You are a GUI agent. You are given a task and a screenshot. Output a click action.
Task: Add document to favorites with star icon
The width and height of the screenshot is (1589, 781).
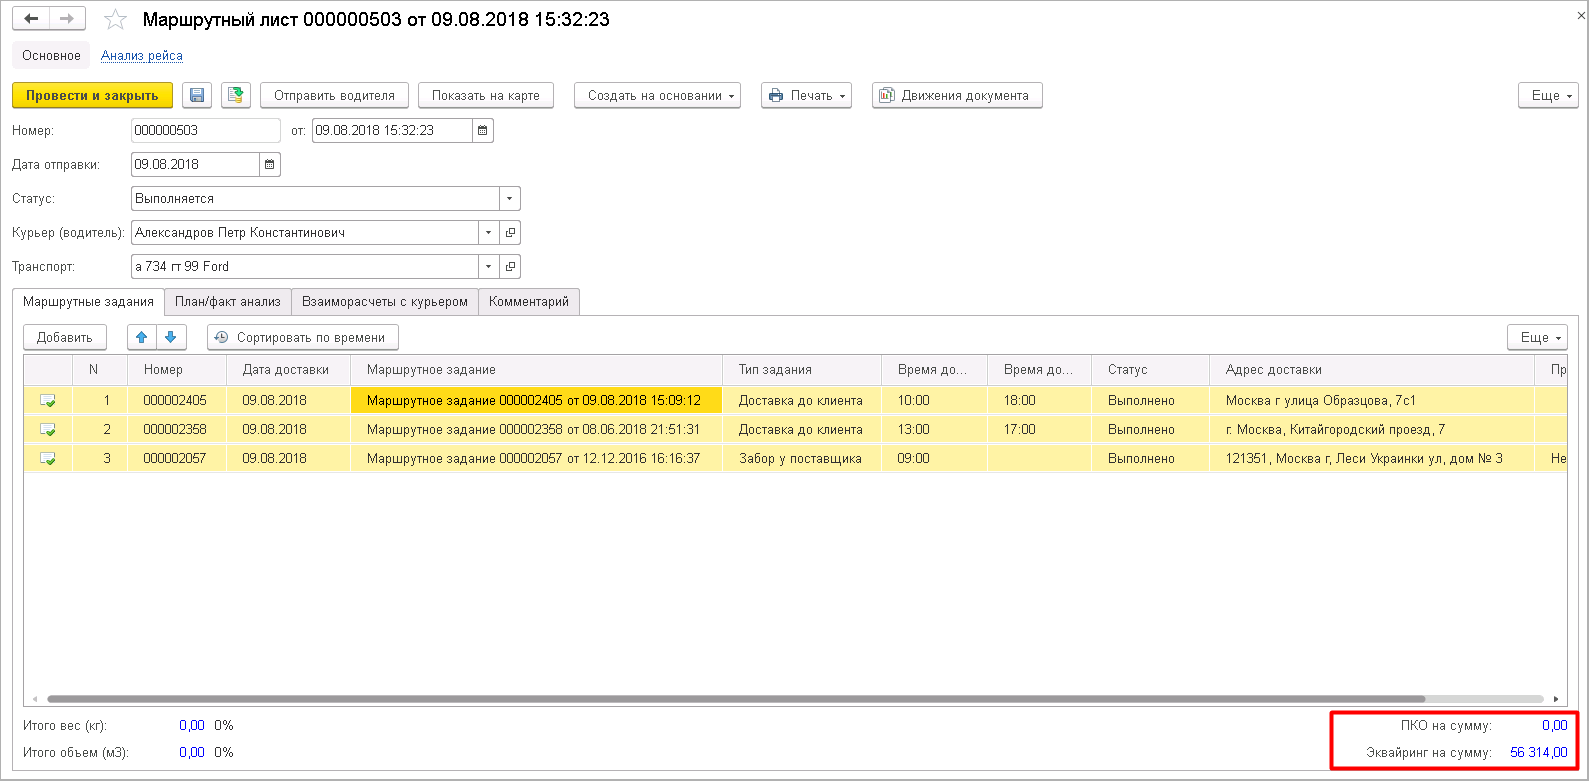[116, 19]
